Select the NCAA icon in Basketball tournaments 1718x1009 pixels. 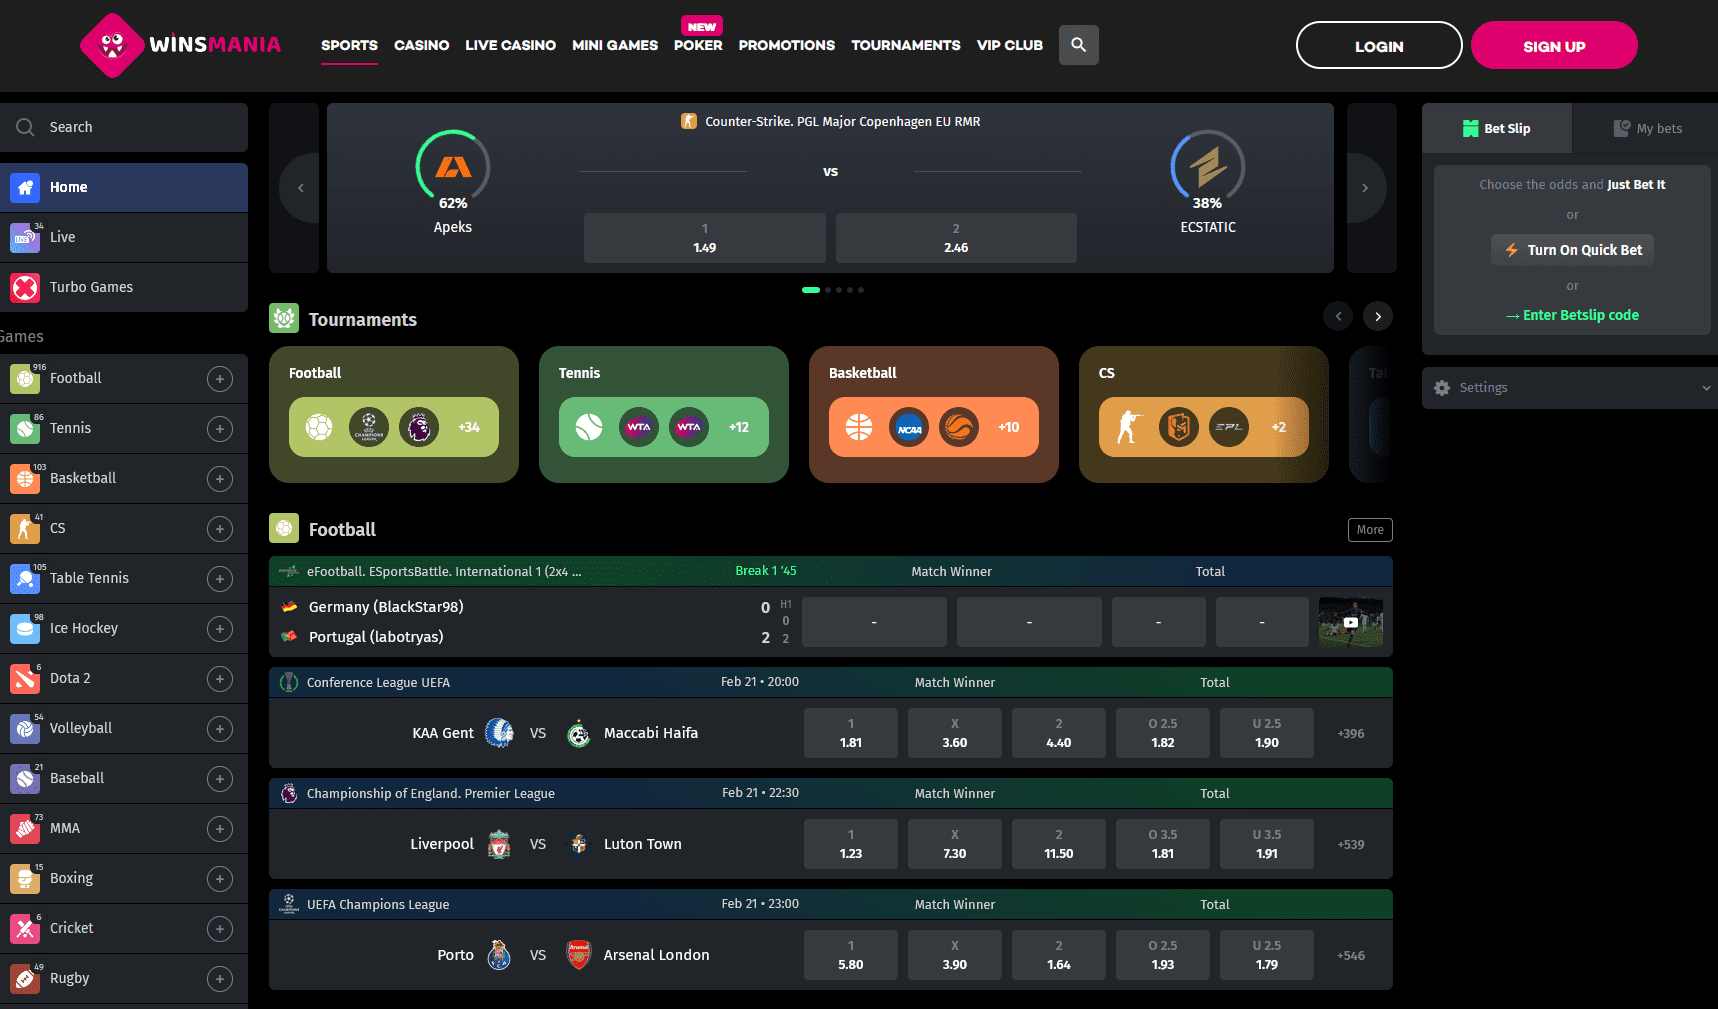(909, 427)
